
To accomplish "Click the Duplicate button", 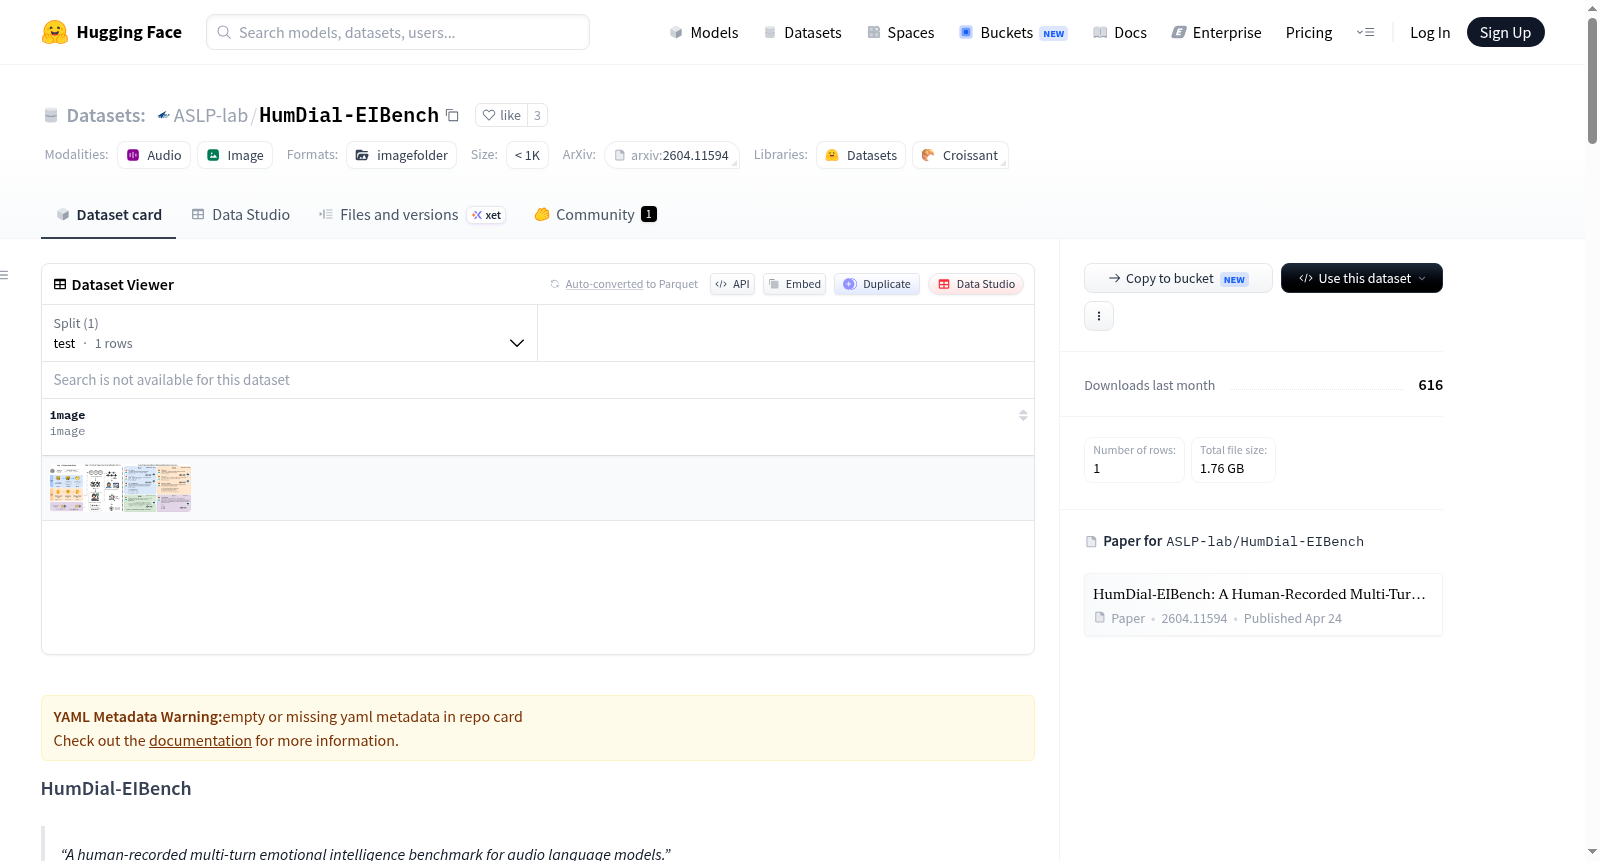I will [x=877, y=284].
